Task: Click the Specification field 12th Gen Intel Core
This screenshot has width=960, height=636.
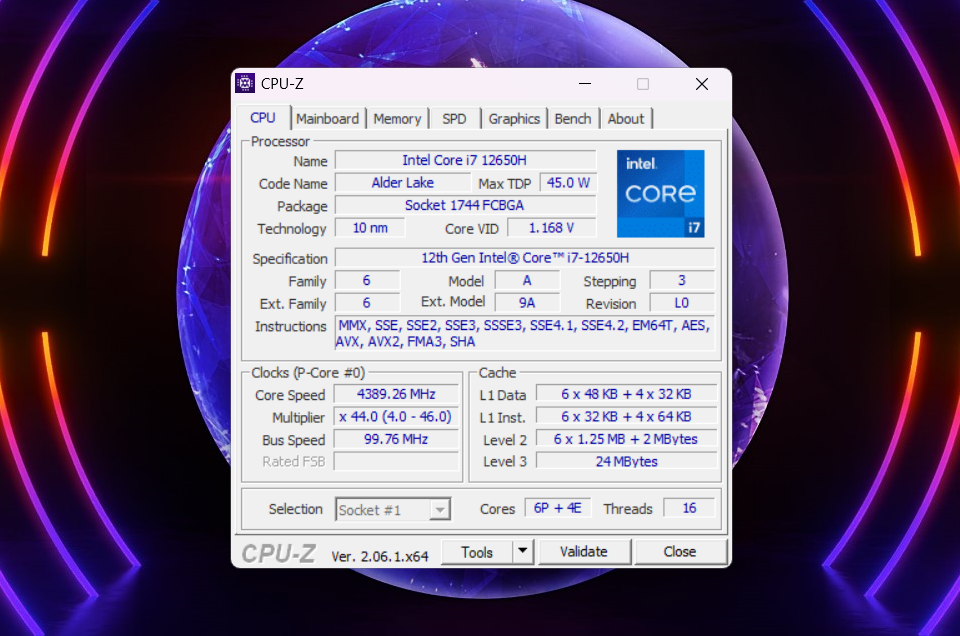Action: (525, 258)
